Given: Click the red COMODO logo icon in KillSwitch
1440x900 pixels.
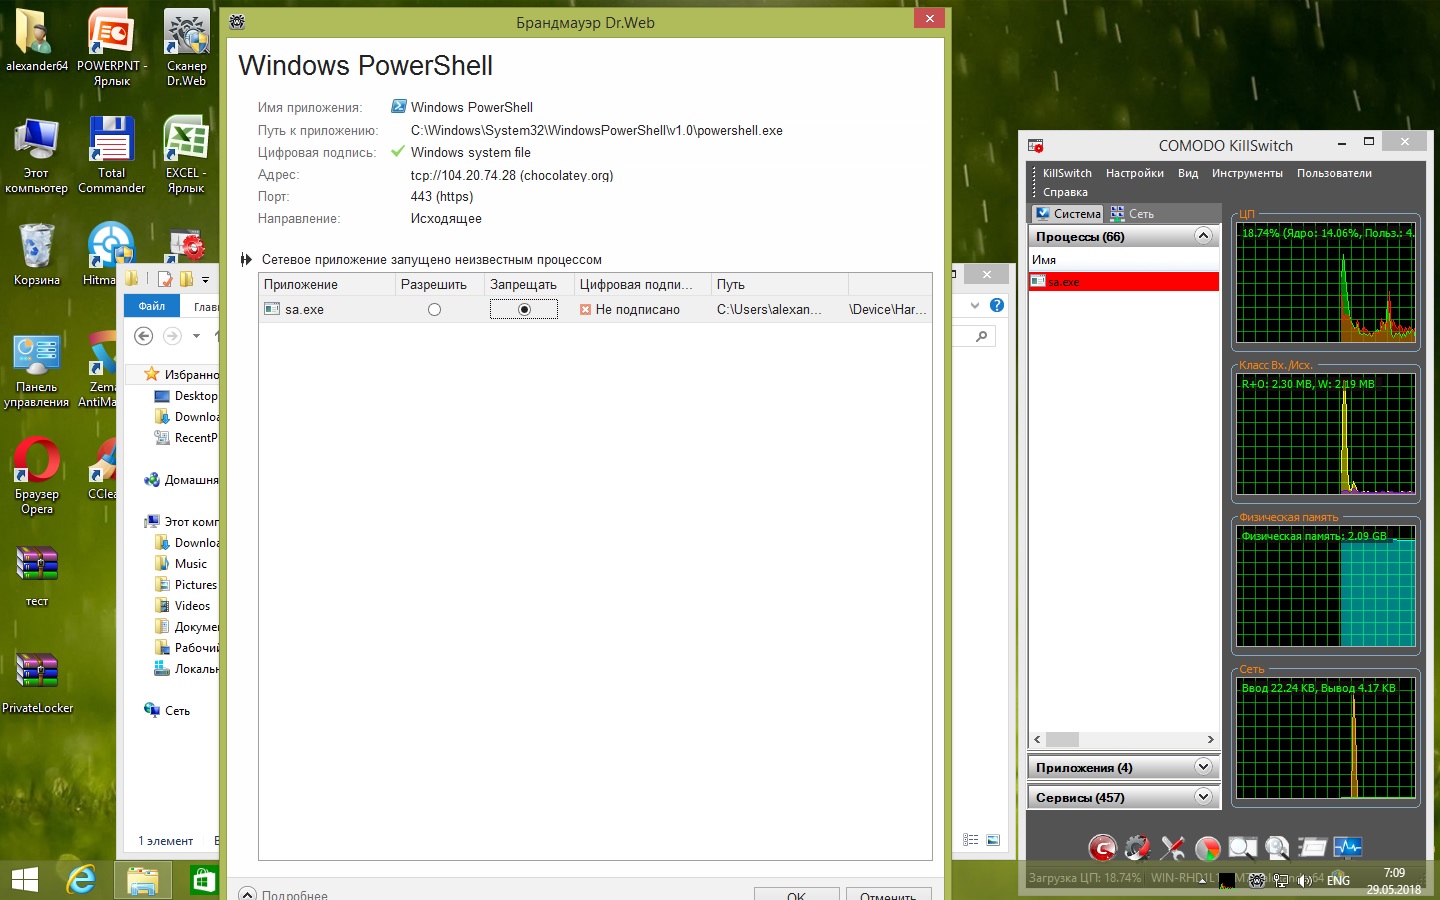Looking at the screenshot, I should (x=1102, y=848).
